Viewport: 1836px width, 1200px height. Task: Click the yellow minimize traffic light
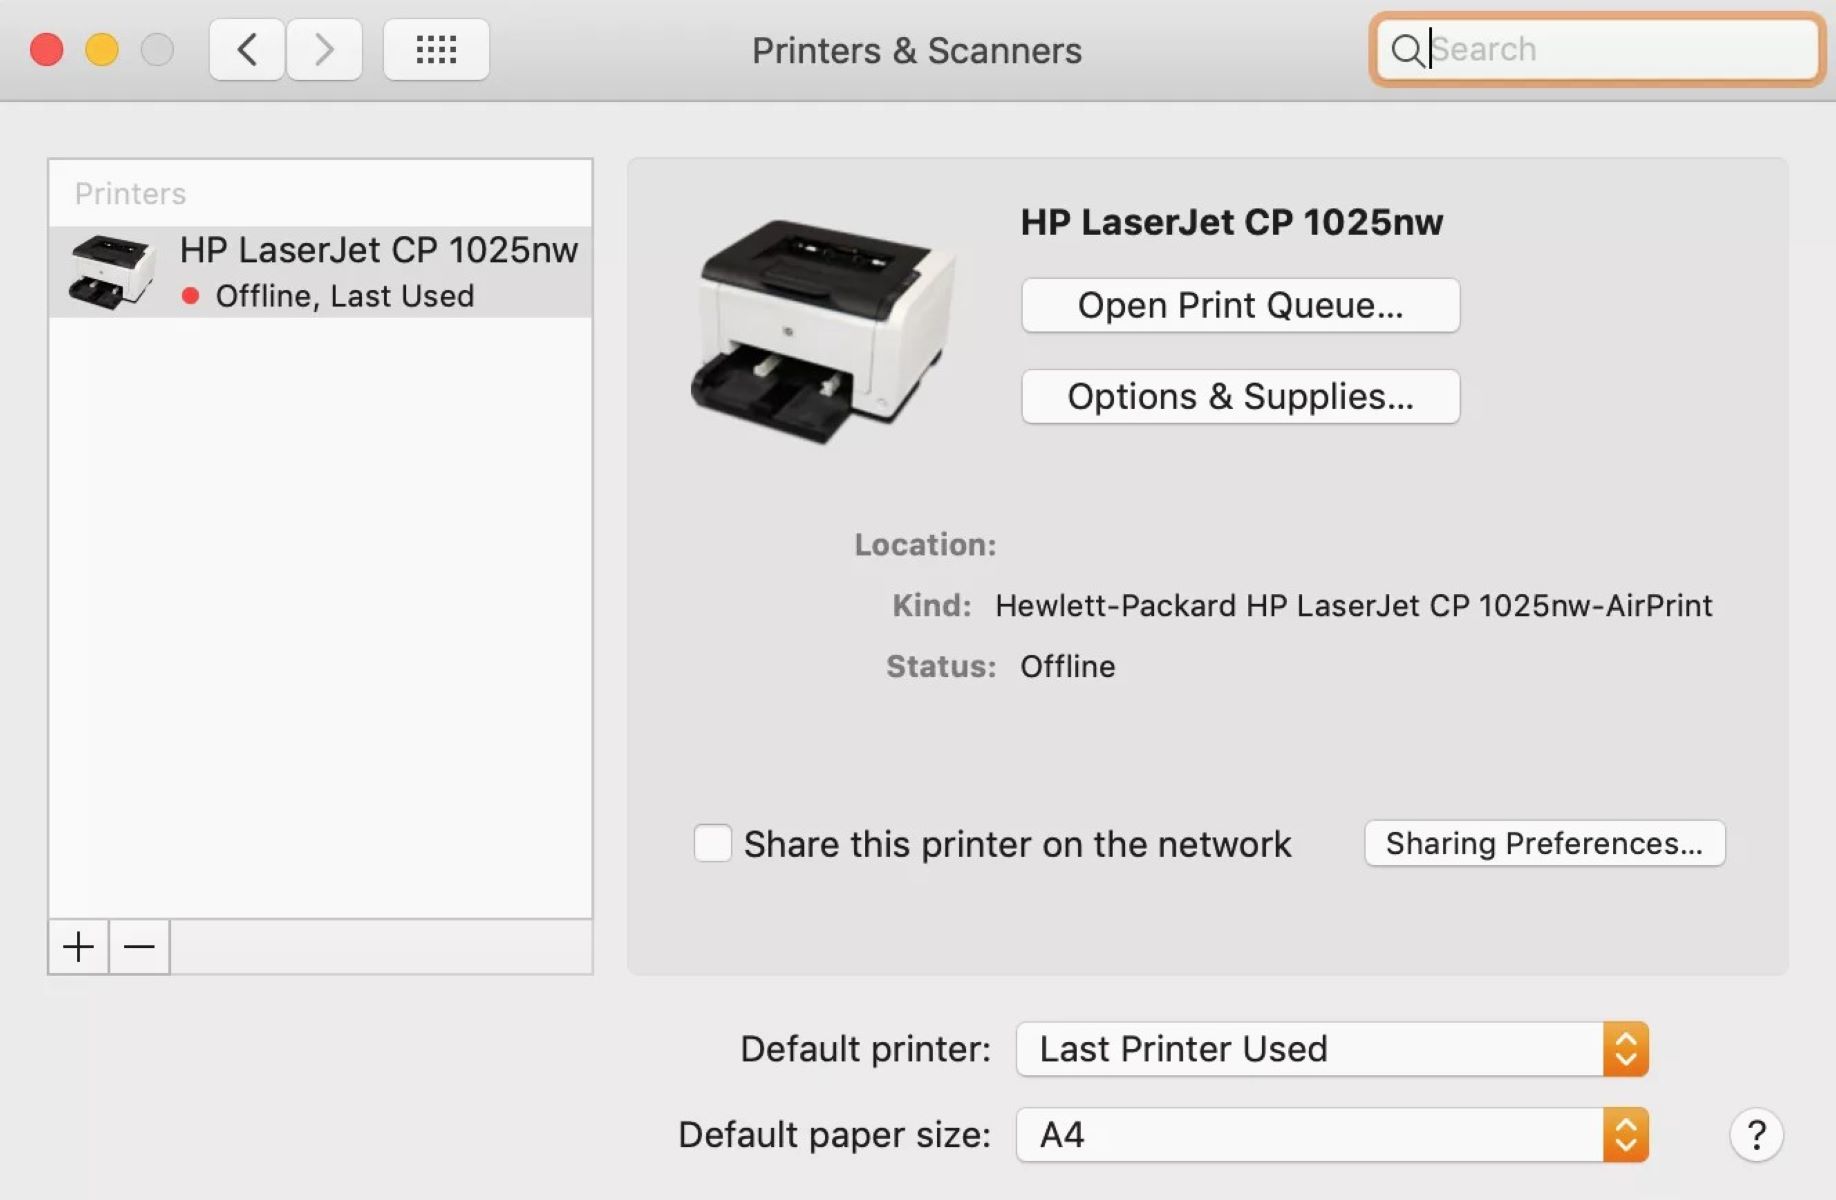pyautogui.click(x=101, y=47)
